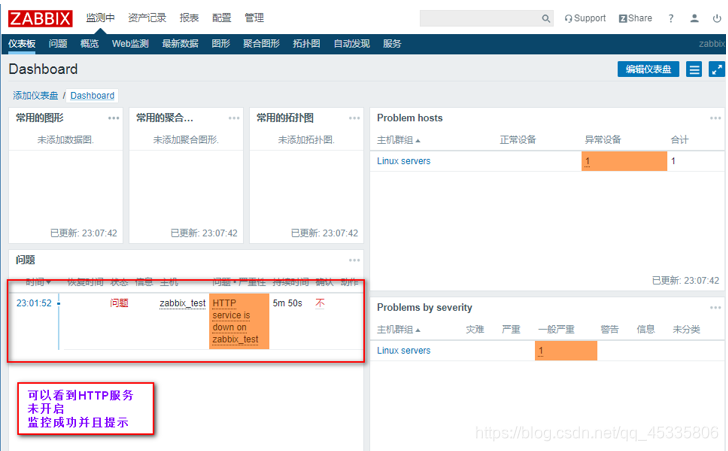Select the 服务 submenu tab
This screenshot has height=451, width=728.
392,44
